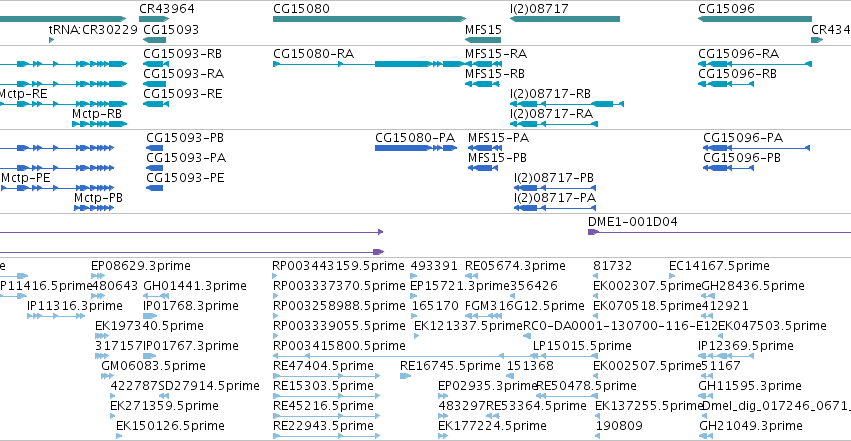Select EST RP003339055.5prime

[x=339, y=326]
